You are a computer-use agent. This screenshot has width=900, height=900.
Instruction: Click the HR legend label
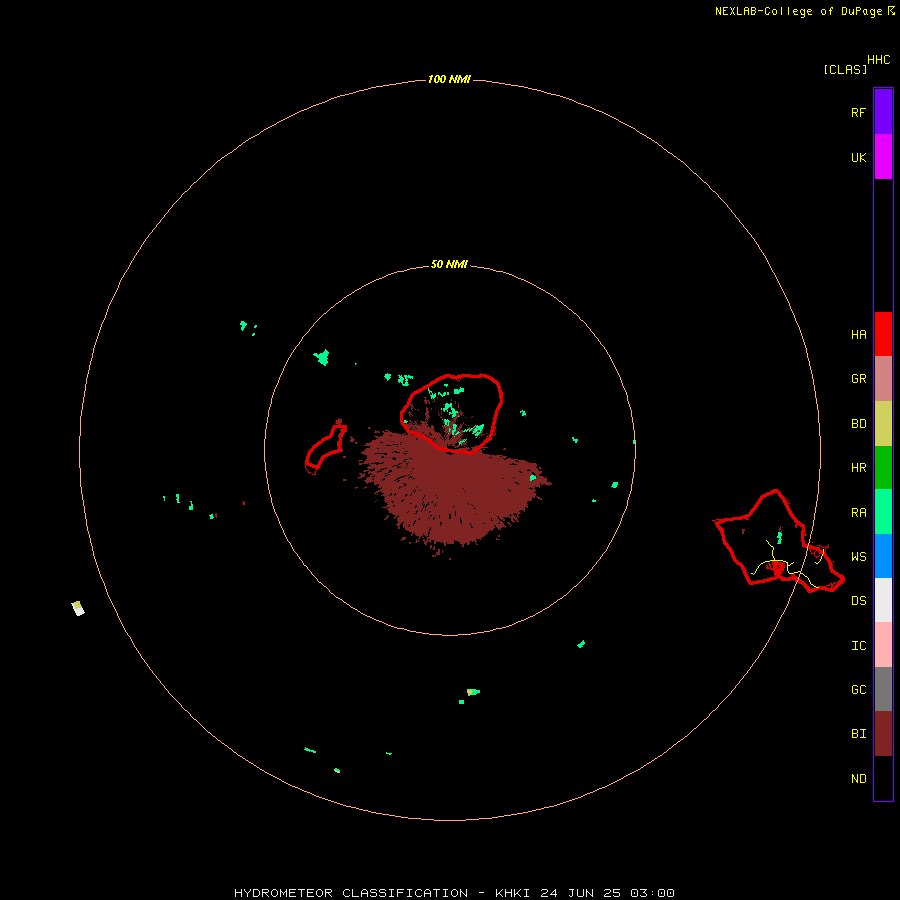click(858, 468)
